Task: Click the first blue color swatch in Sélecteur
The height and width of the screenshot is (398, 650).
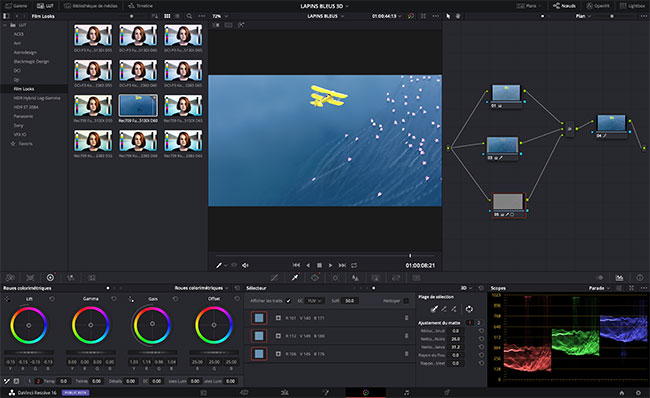Action: [259, 318]
